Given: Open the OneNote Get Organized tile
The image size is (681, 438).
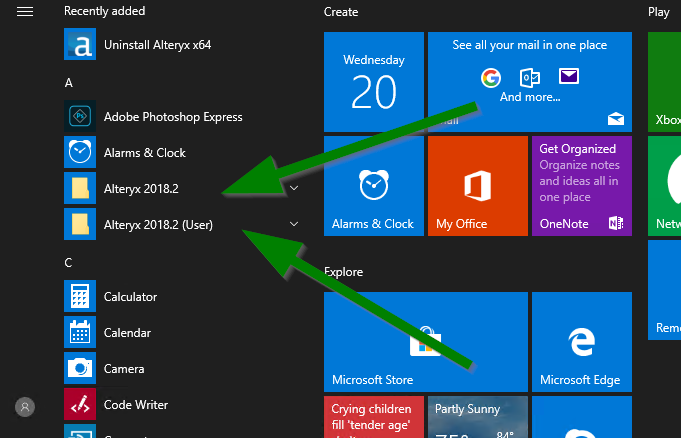Looking at the screenshot, I should [582, 186].
